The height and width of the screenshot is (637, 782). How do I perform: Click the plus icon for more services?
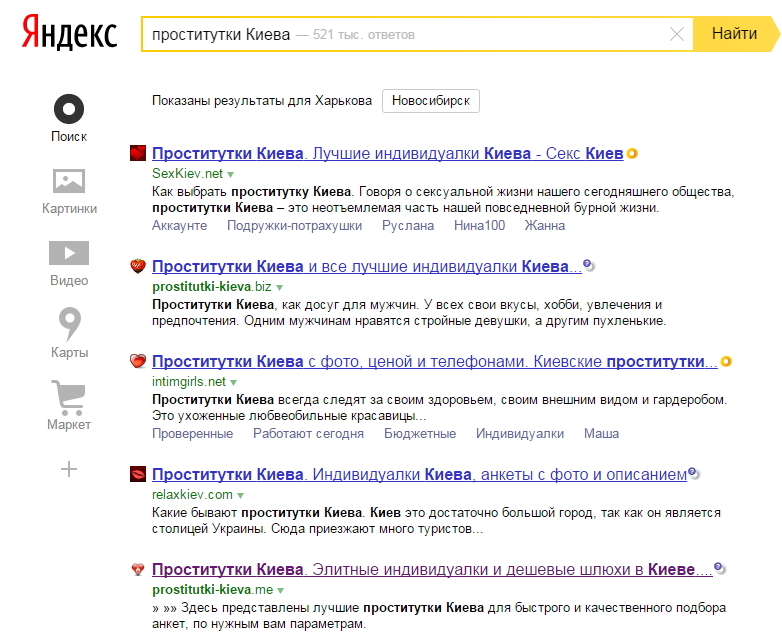tap(69, 469)
